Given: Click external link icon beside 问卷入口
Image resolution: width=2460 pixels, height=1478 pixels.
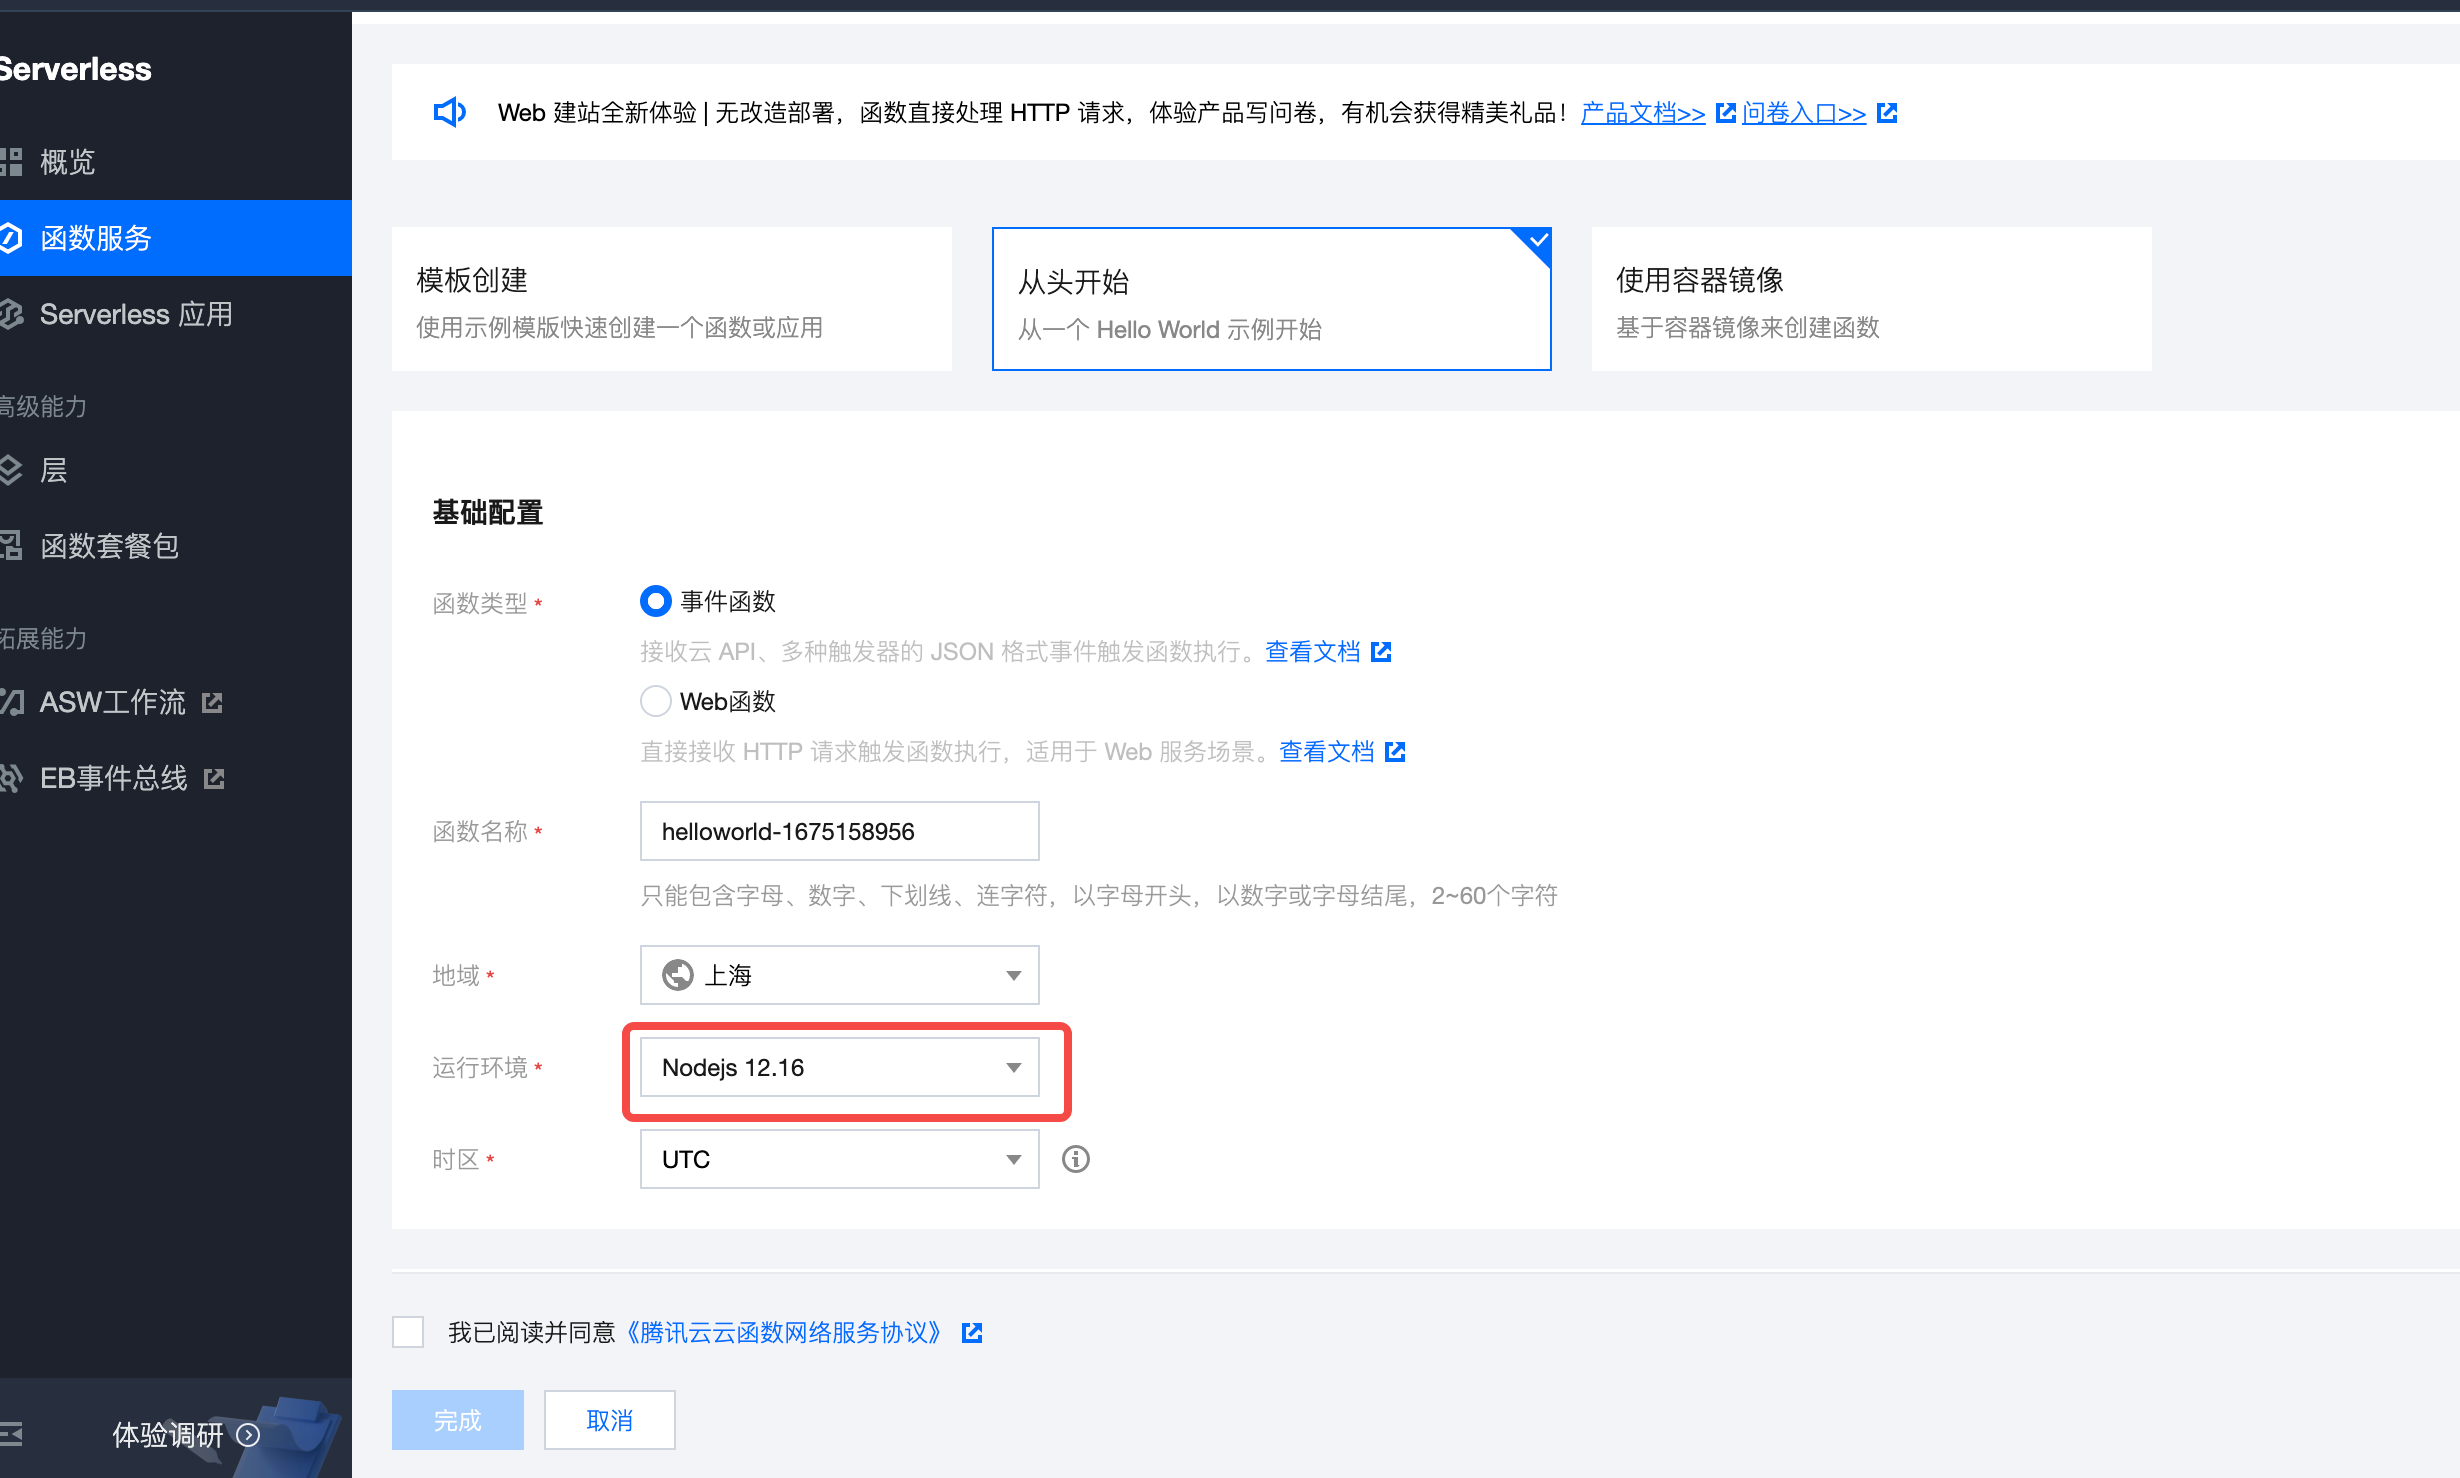Looking at the screenshot, I should (x=1887, y=113).
